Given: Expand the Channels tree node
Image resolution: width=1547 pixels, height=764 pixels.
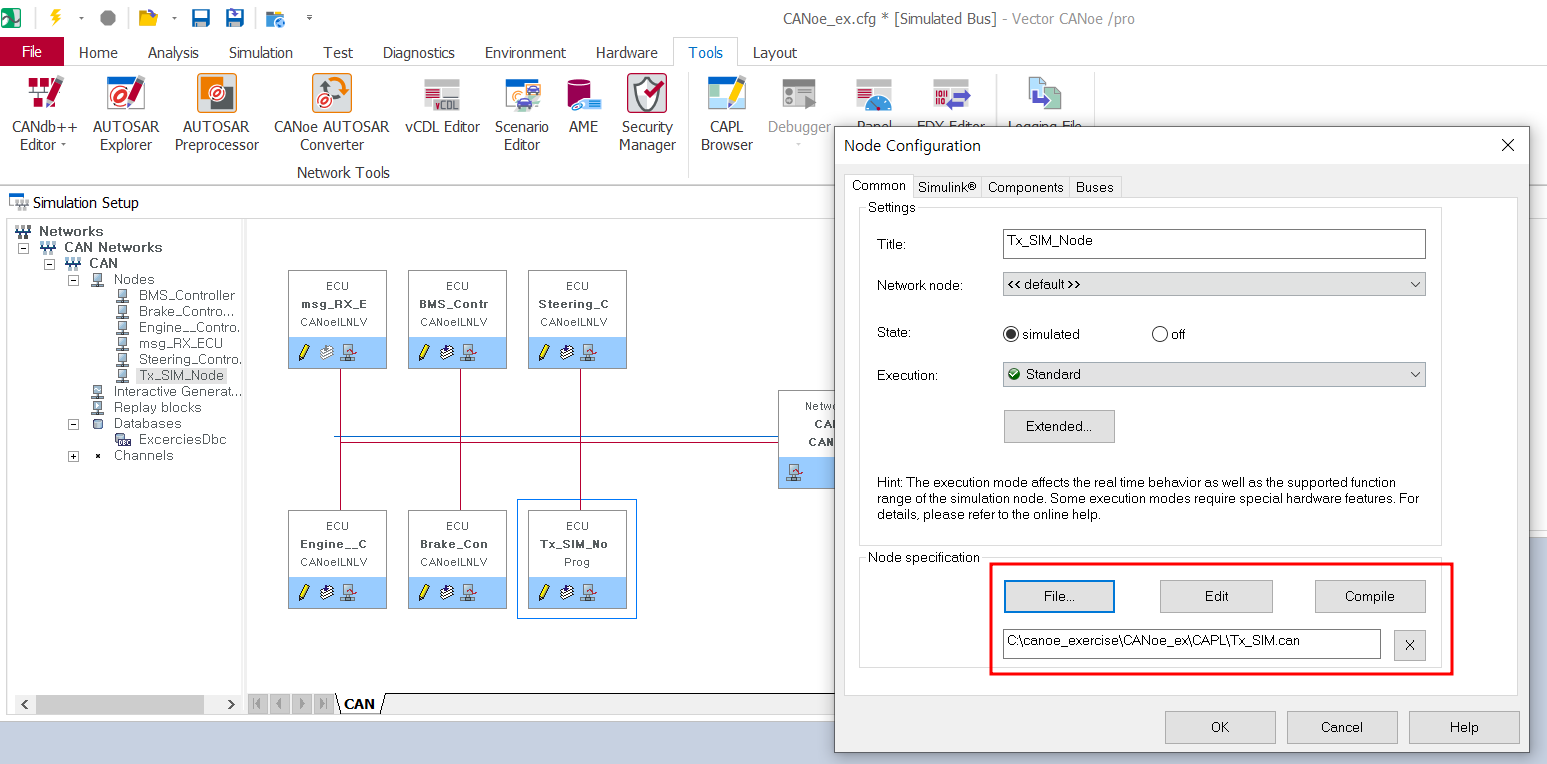Looking at the screenshot, I should [73, 455].
